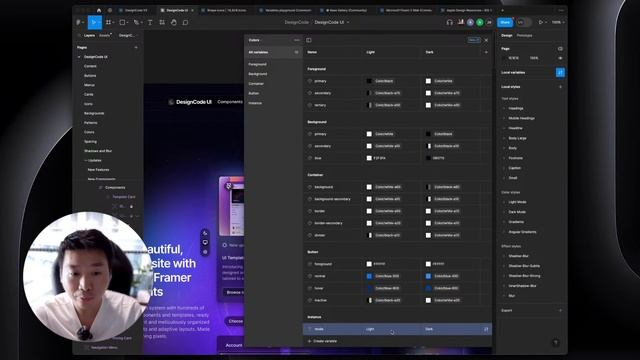Screen dimensions: 640x360
Task: Click the edit-variable icon on the mode row
Action: coord(486,329)
